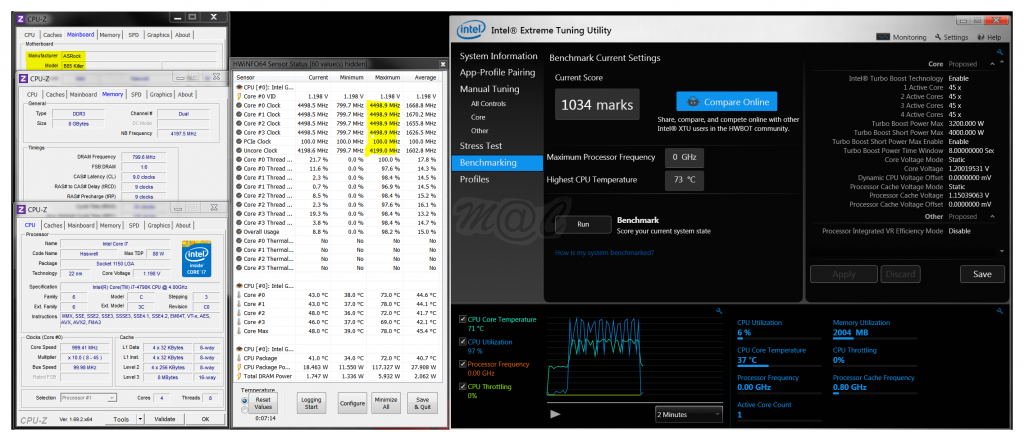Open 'How is my system benchmarked?' link
1024x440 pixels.
coord(605,252)
